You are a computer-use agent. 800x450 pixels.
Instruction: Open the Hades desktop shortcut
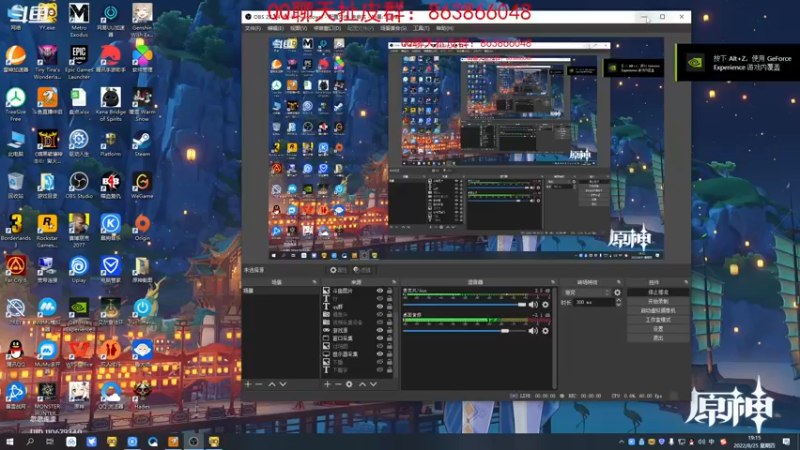point(142,395)
